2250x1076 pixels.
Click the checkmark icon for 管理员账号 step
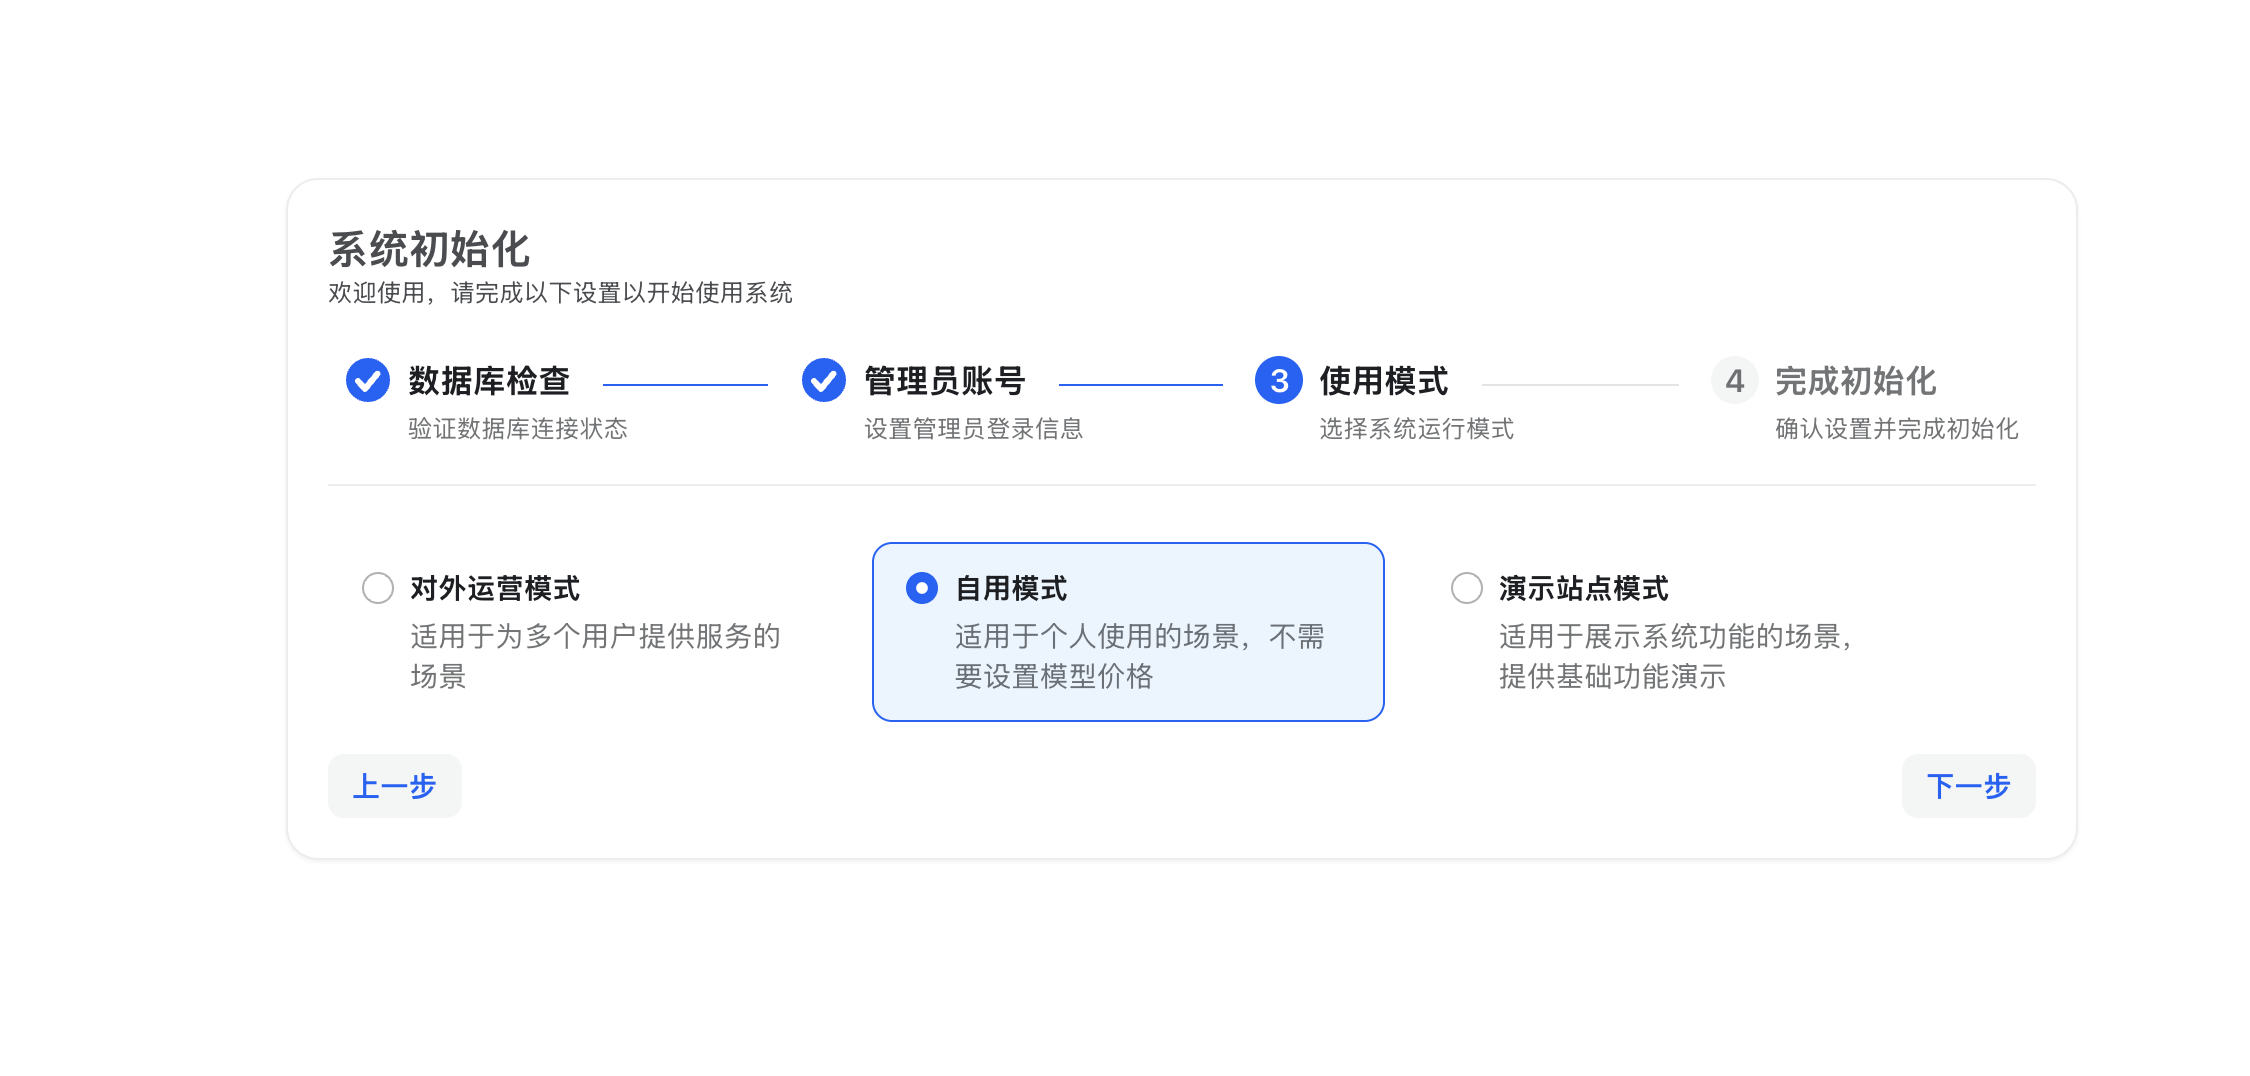(824, 380)
